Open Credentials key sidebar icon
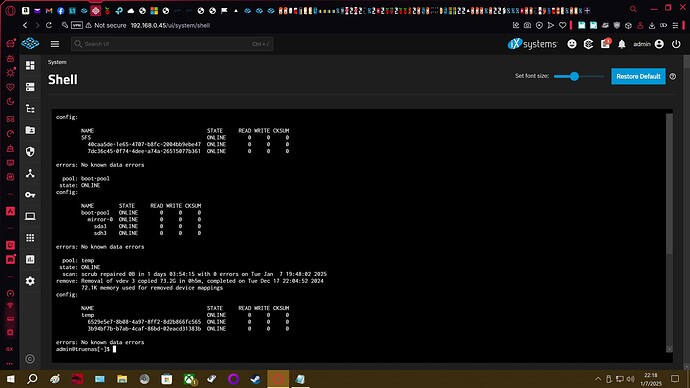Image resolution: width=690 pixels, height=388 pixels. (x=30, y=195)
